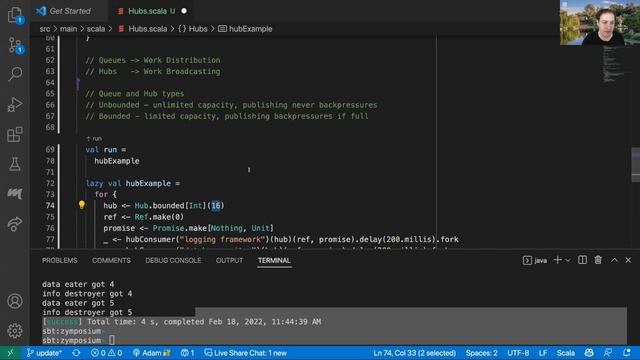
Task: Open the Source Control view
Action: [x=15, y=45]
